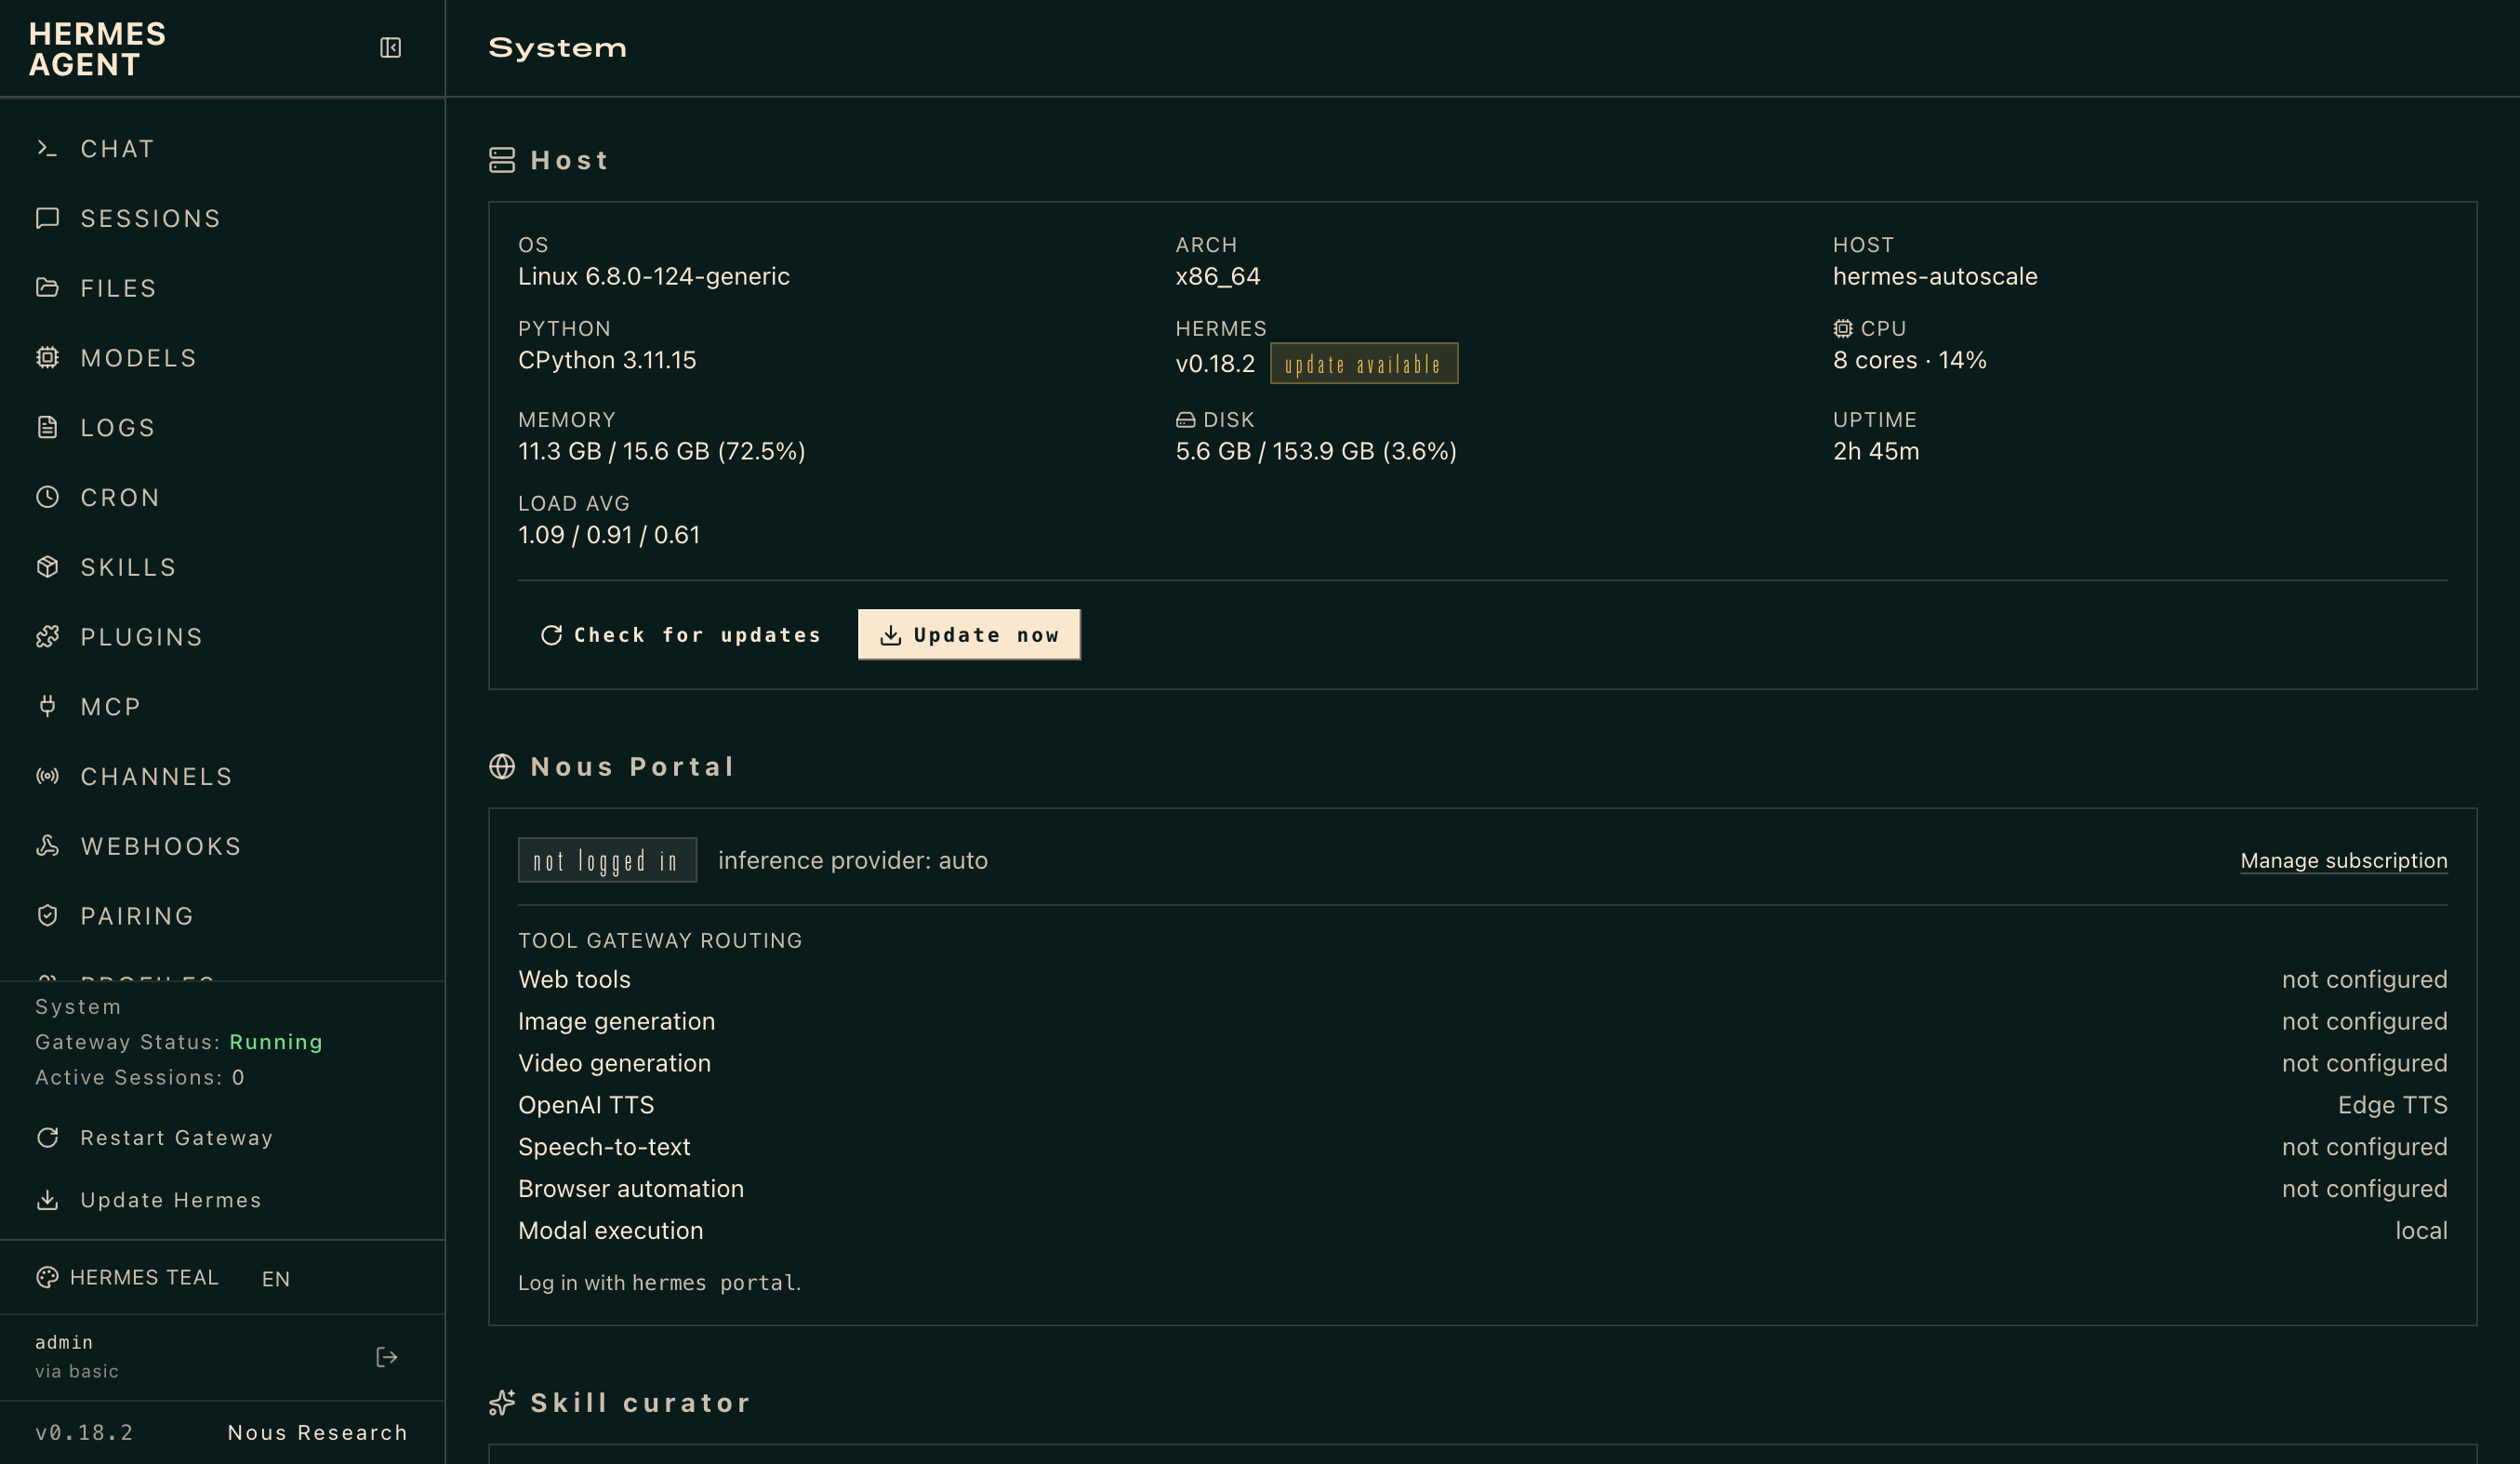The width and height of the screenshot is (2520, 1464).
Task: Log out using the exit icon
Action: [x=387, y=1357]
